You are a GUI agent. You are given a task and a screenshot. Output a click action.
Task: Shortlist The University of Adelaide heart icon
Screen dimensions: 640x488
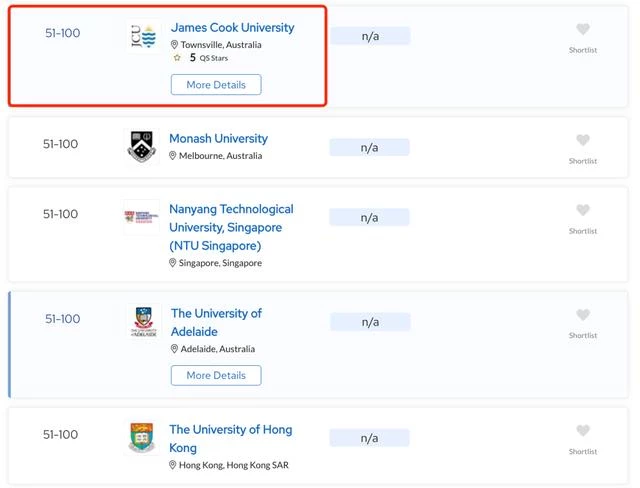coord(583,315)
